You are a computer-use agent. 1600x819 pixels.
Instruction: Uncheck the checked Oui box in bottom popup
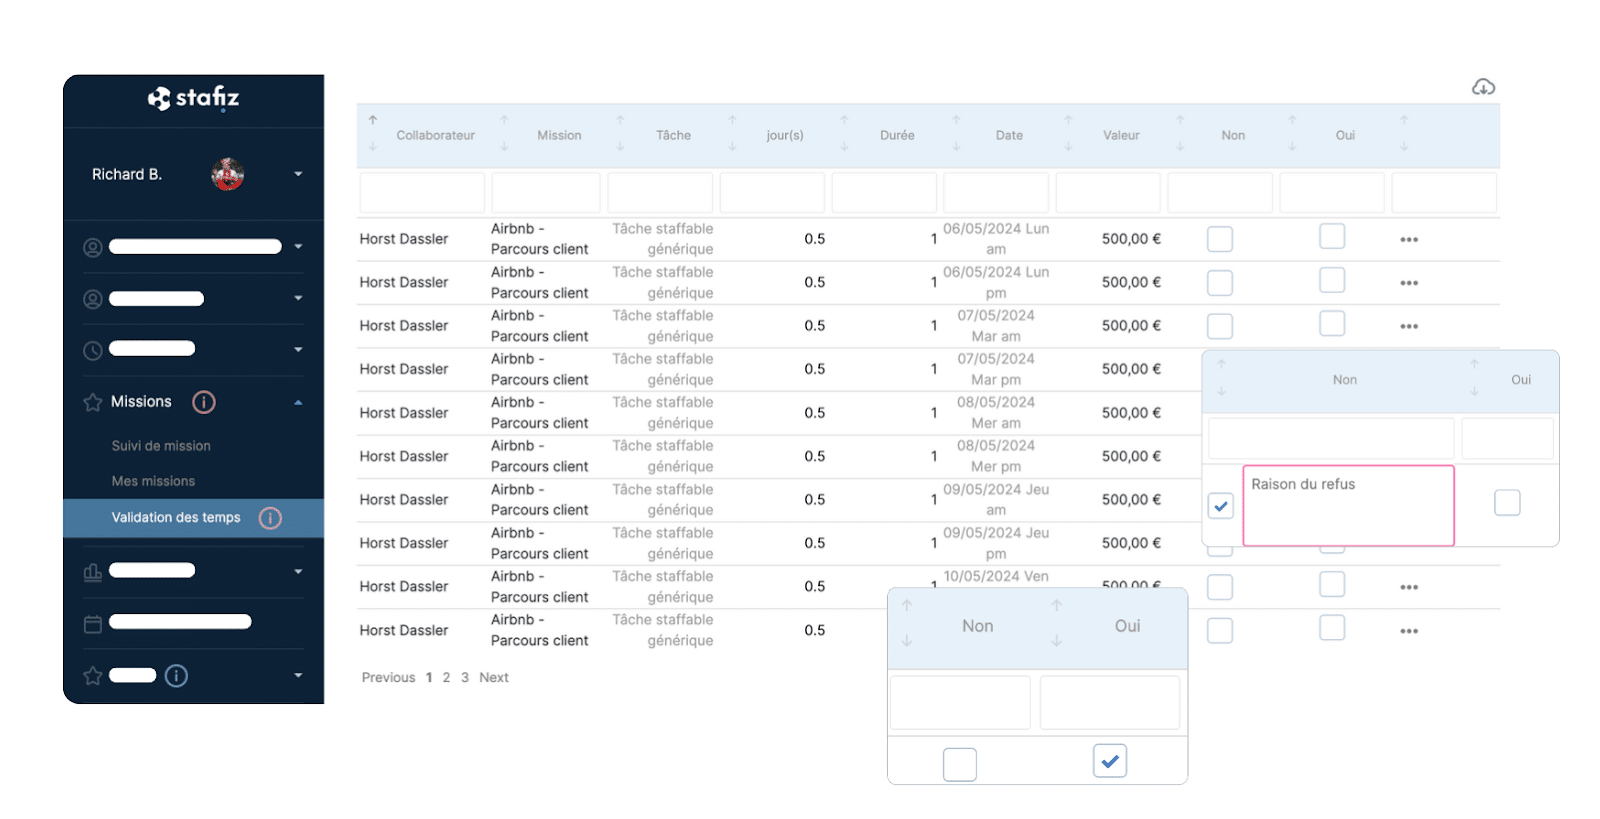point(1110,761)
